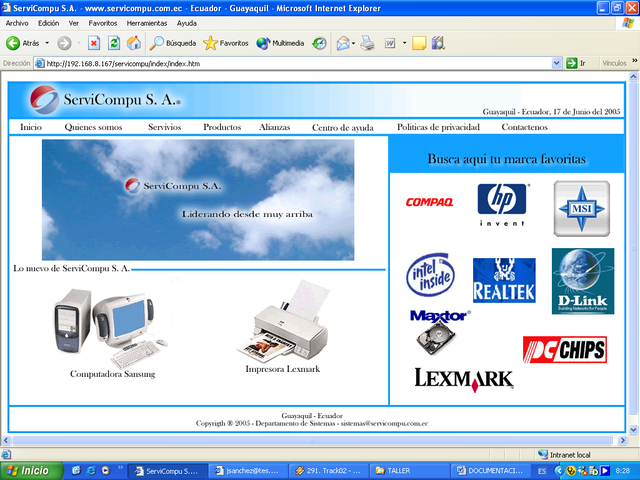Open the Windows Inicio start button
This screenshot has width=640, height=480.
[x=31, y=471]
